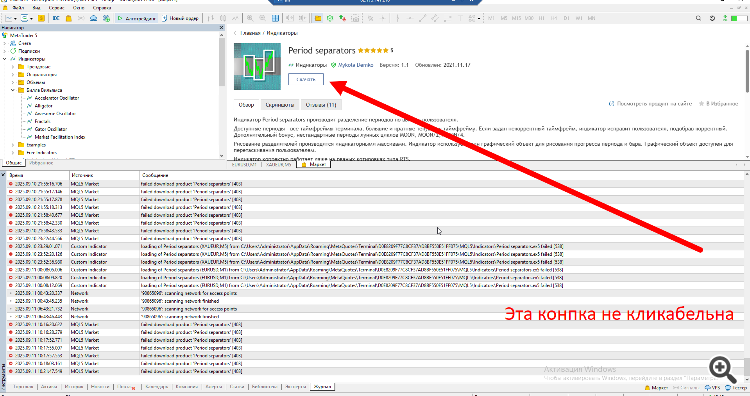
Task: Click the zoom in magnifier toolbar icon
Action: (x=250, y=18)
